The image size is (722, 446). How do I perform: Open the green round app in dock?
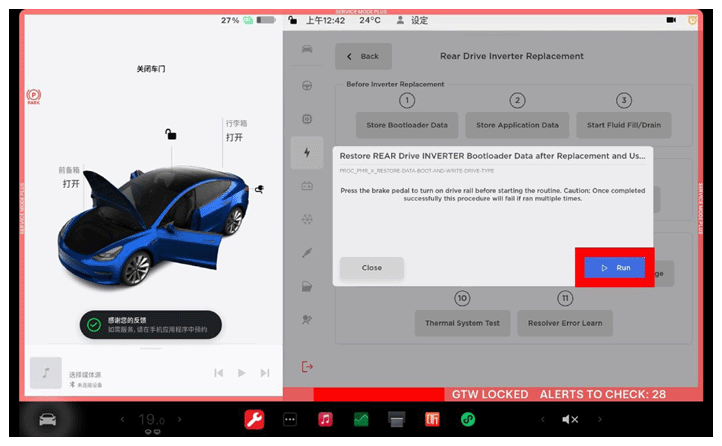click(x=468, y=419)
